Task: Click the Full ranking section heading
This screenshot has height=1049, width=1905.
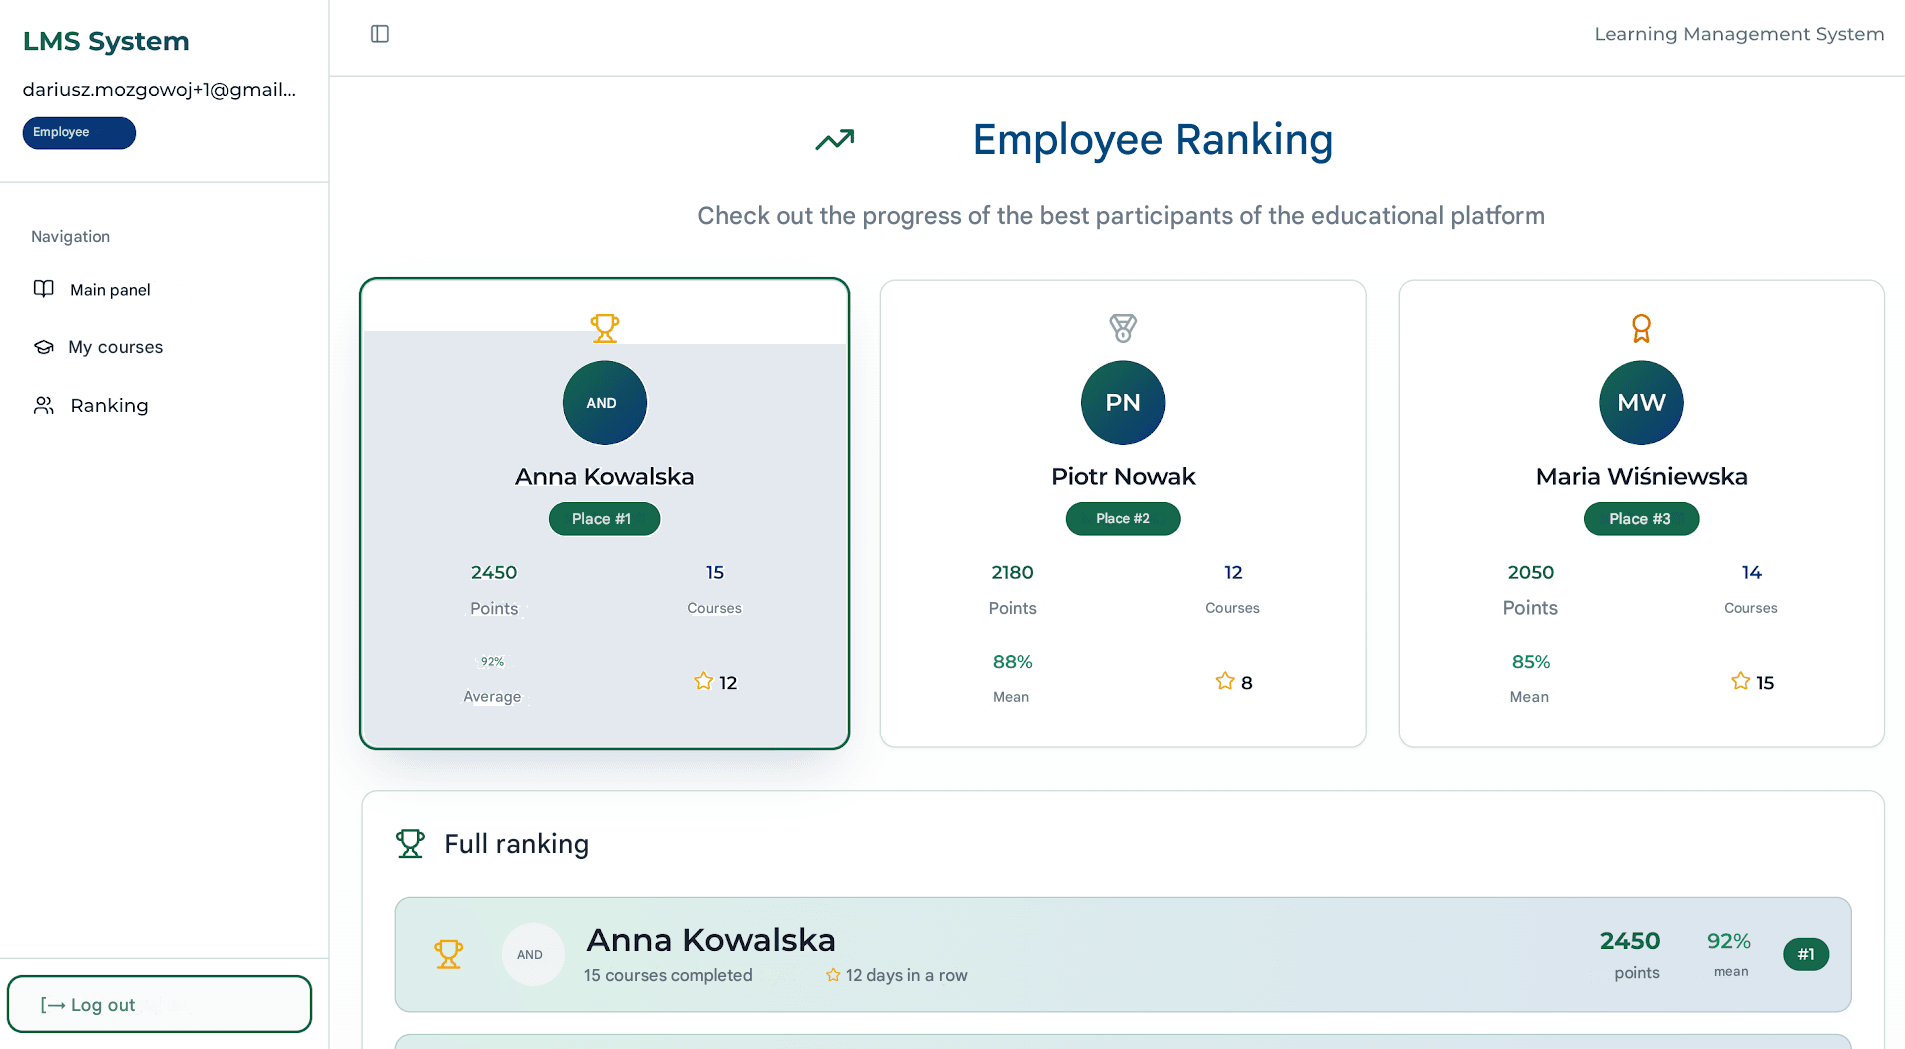Action: tap(516, 844)
